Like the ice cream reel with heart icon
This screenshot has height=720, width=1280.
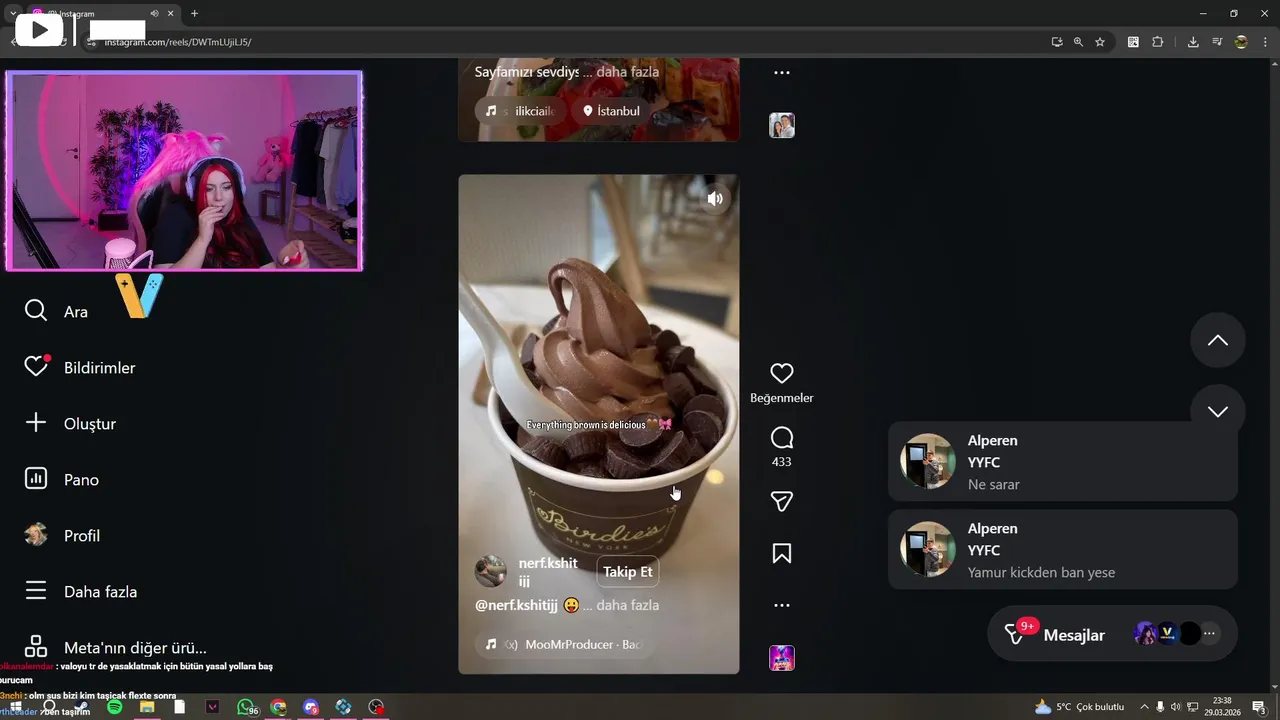tap(782, 373)
